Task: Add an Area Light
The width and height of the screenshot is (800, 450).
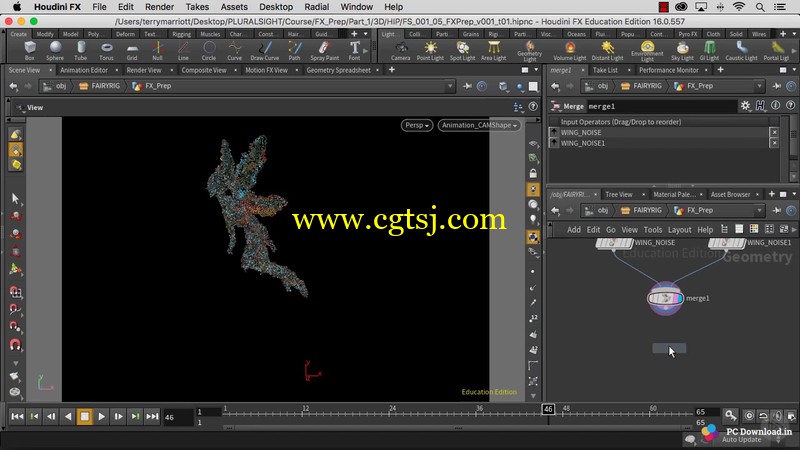Action: tap(493, 51)
